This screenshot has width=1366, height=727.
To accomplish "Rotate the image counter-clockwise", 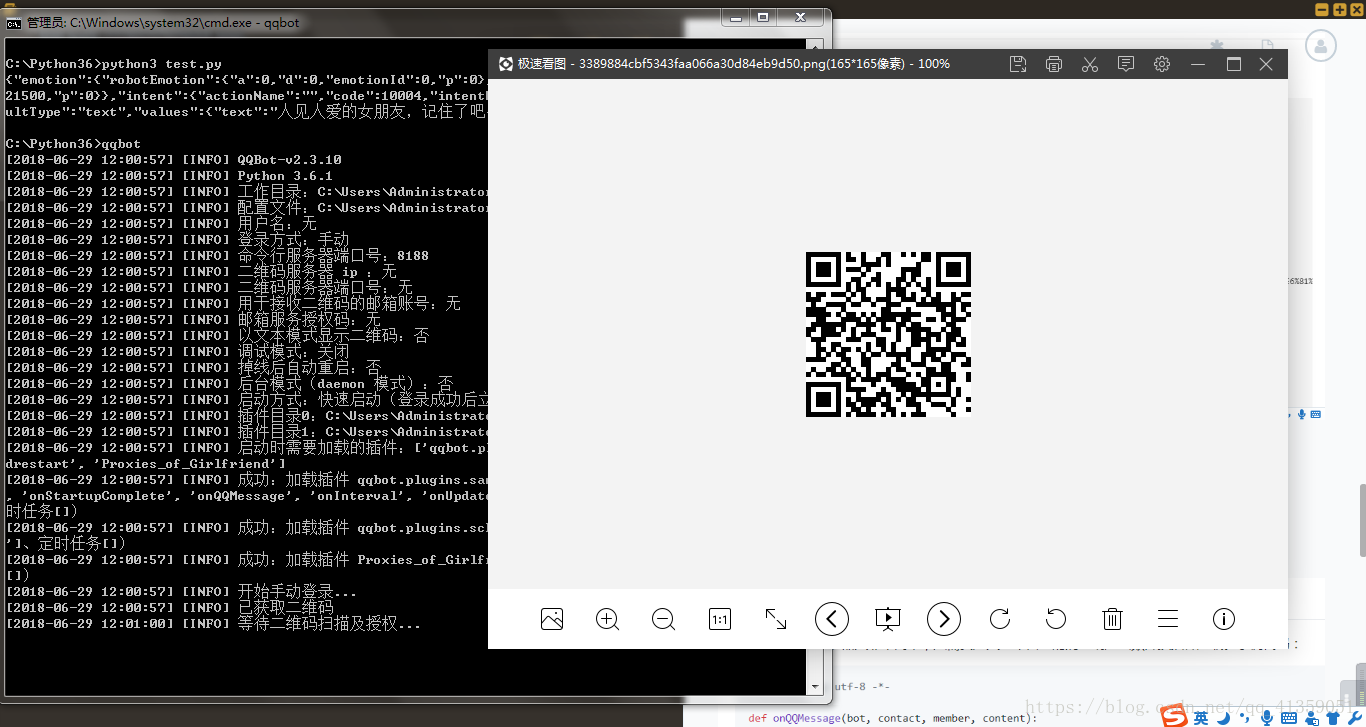I will pyautogui.click(x=1056, y=619).
